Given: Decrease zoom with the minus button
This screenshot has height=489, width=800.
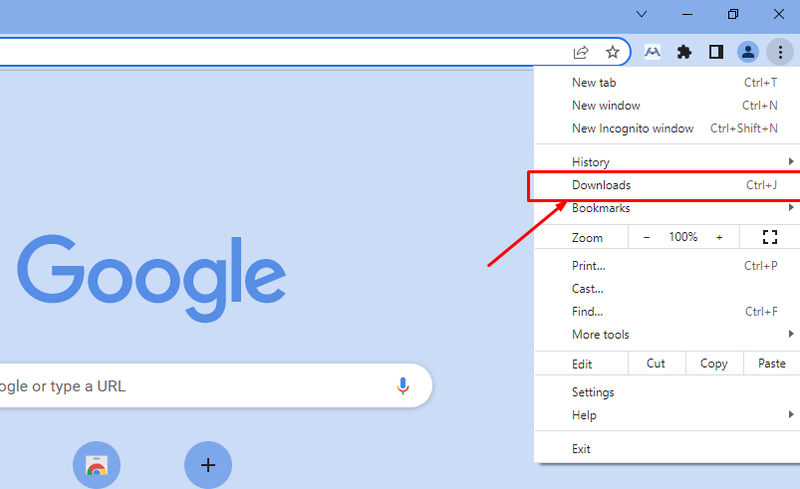Looking at the screenshot, I should (646, 237).
